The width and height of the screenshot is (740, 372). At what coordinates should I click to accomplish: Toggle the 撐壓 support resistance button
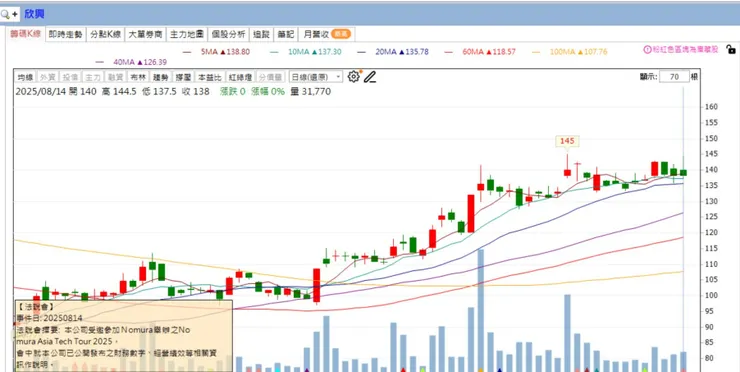(183, 77)
